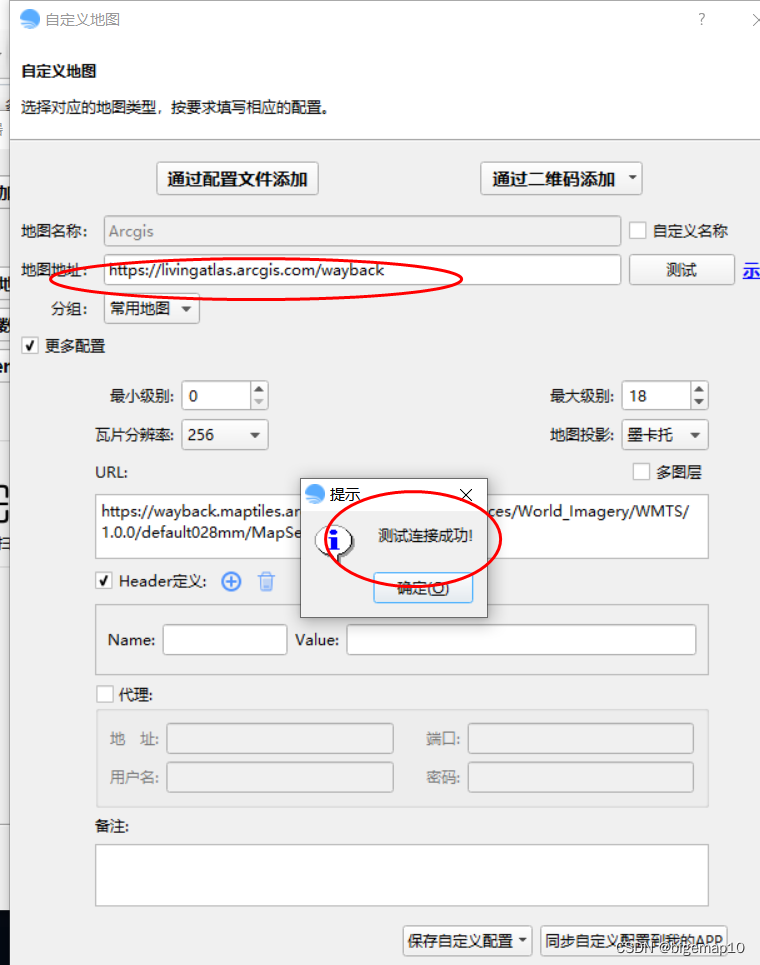
Task: Click the 地图地址 URL field
Action: pos(362,270)
